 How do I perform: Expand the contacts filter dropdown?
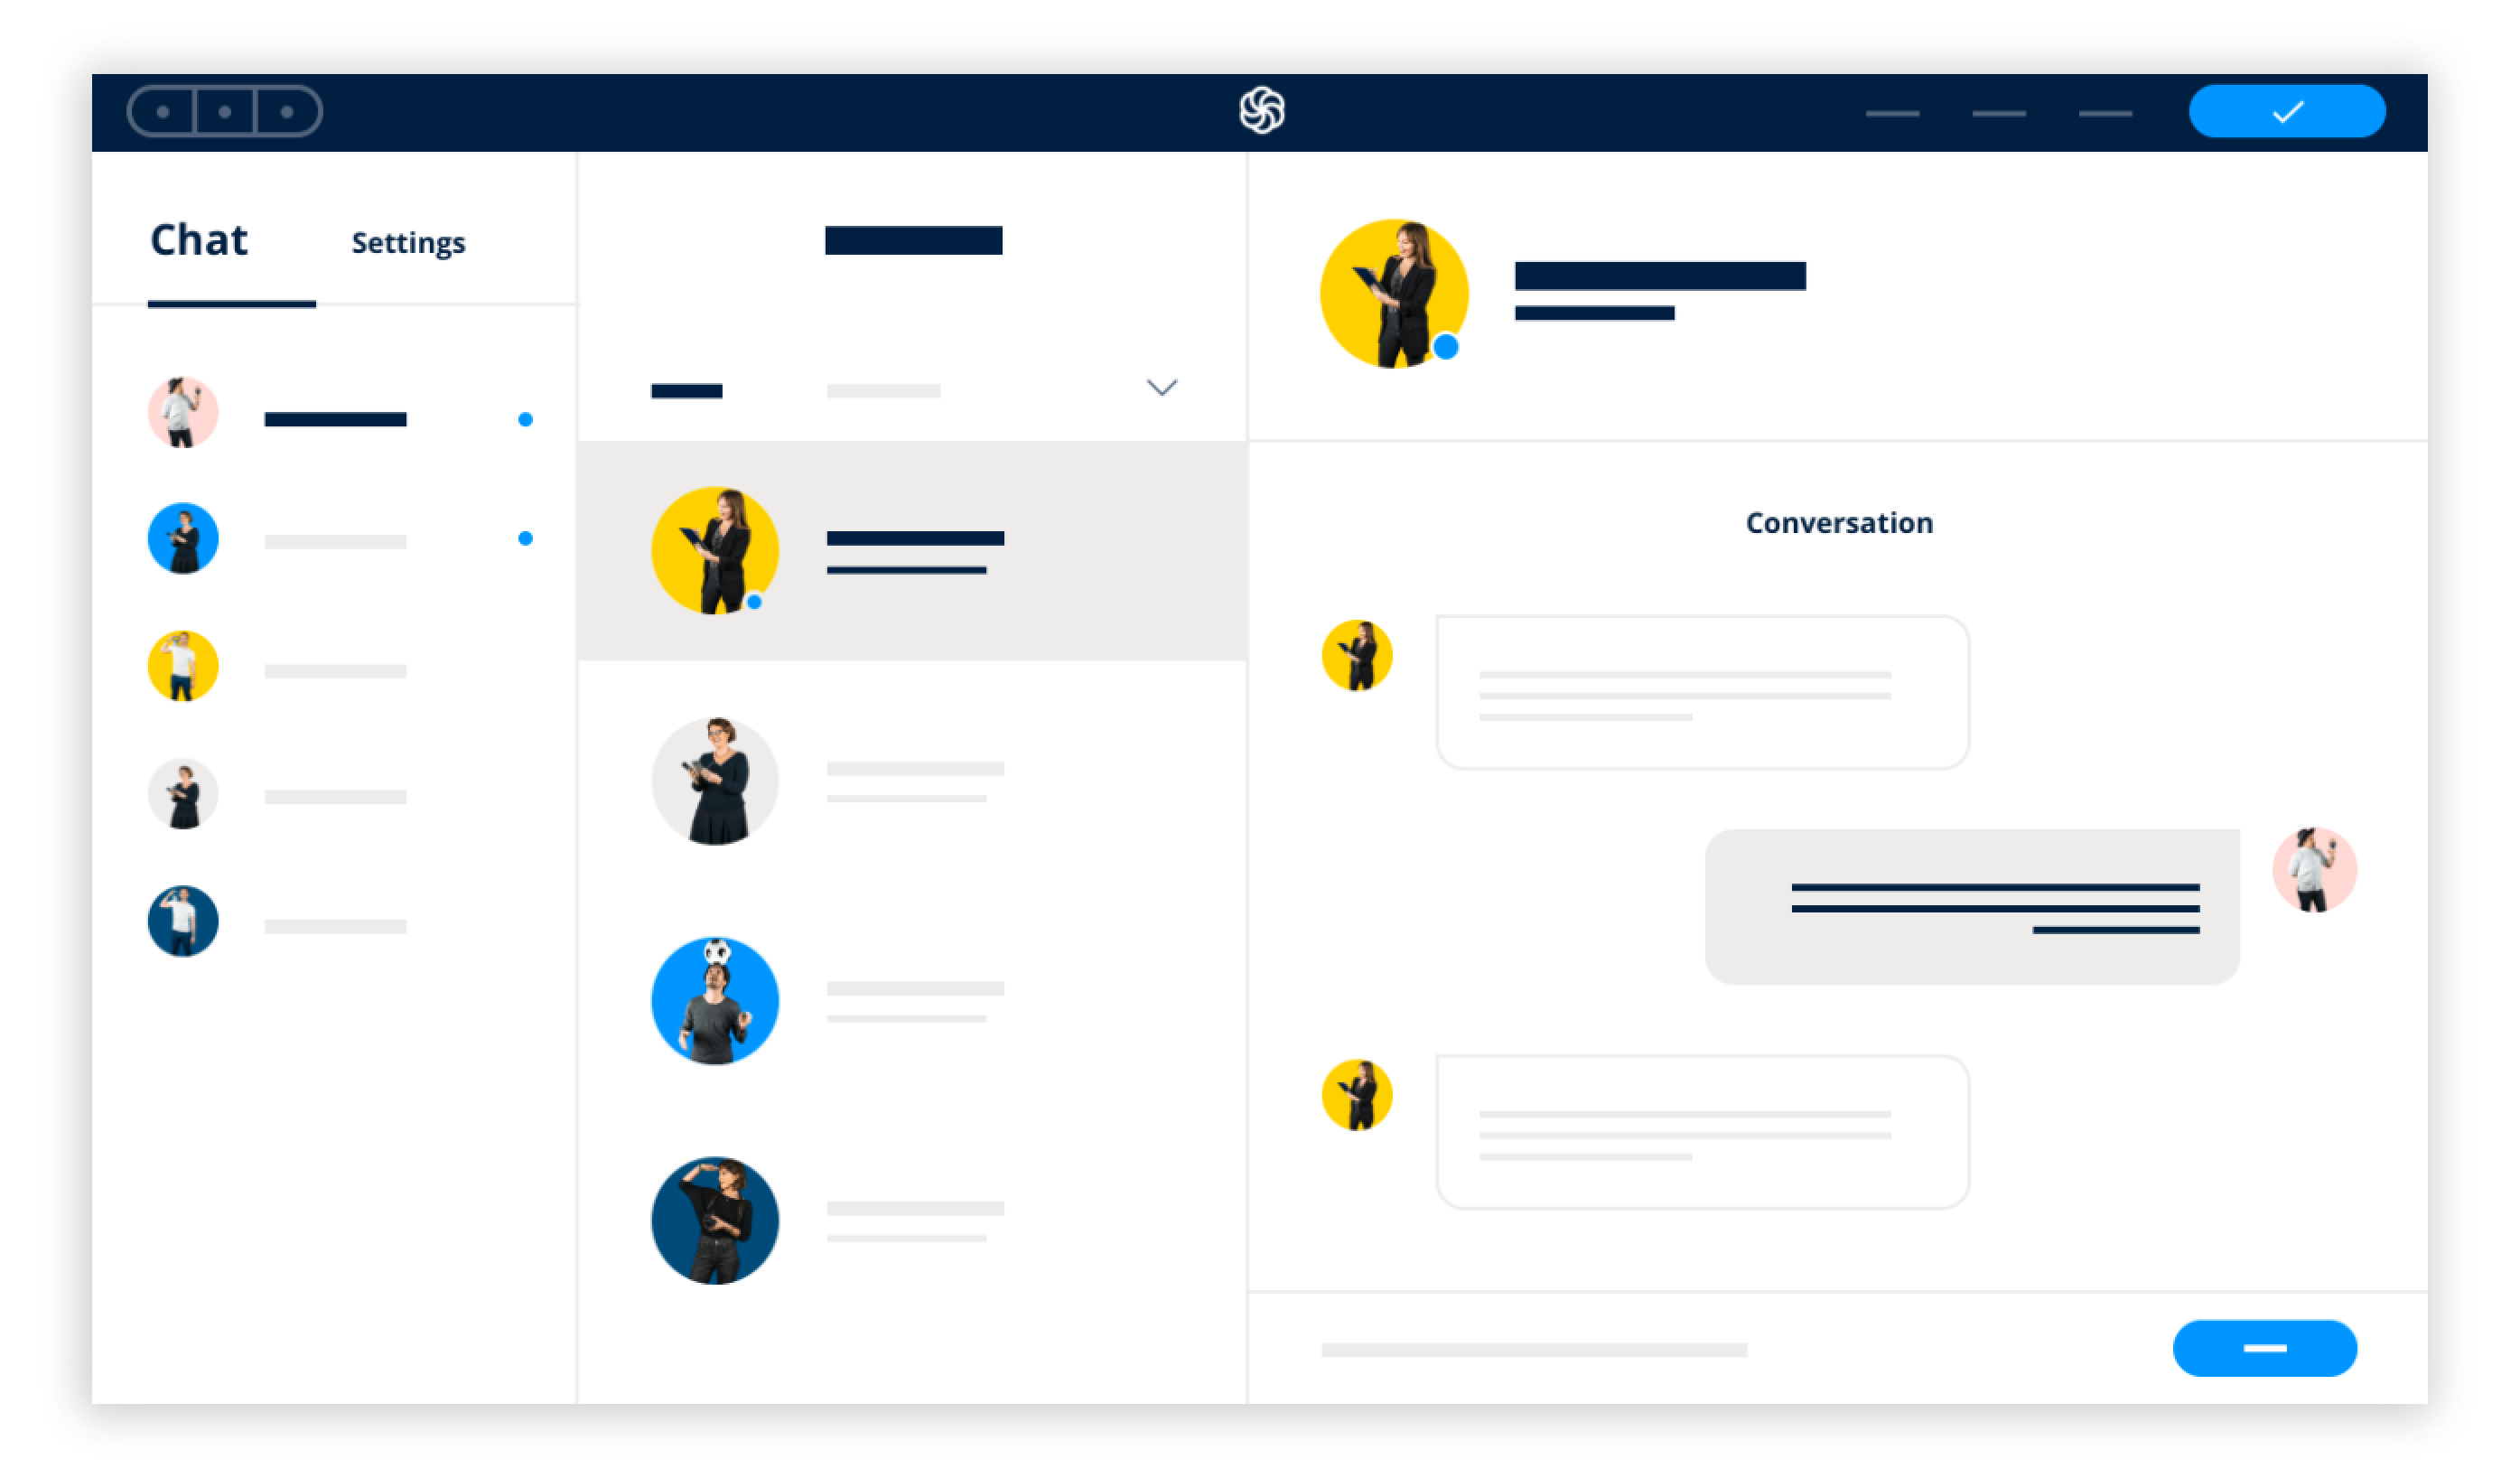point(1159,387)
